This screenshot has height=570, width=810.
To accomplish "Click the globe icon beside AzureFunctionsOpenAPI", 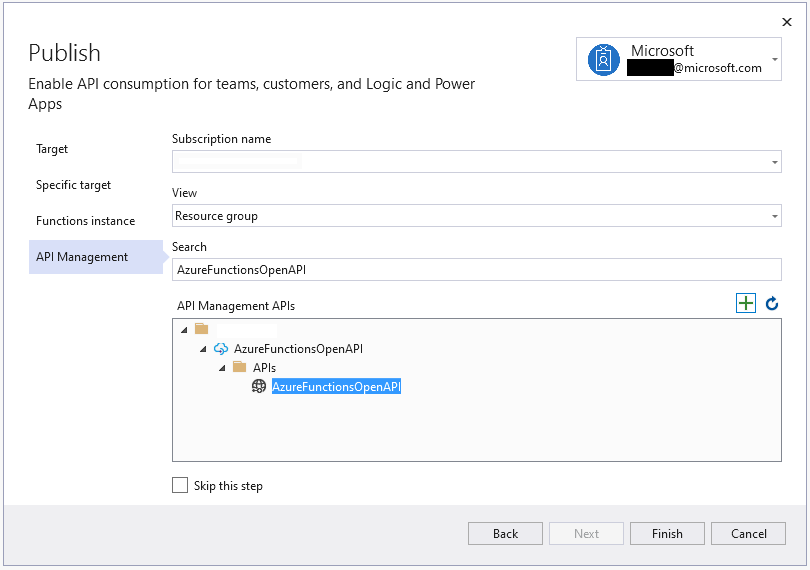I will tap(259, 386).
